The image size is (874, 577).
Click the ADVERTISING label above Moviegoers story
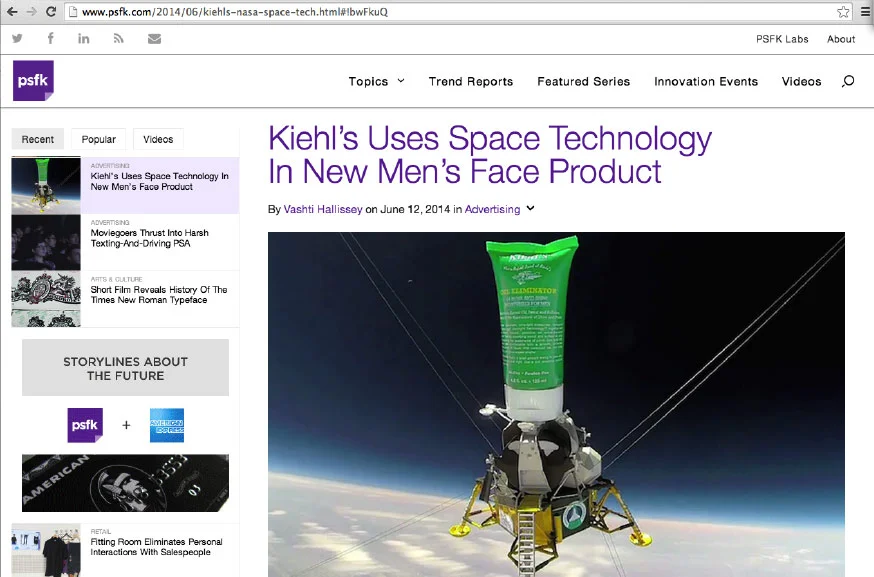pos(110,222)
